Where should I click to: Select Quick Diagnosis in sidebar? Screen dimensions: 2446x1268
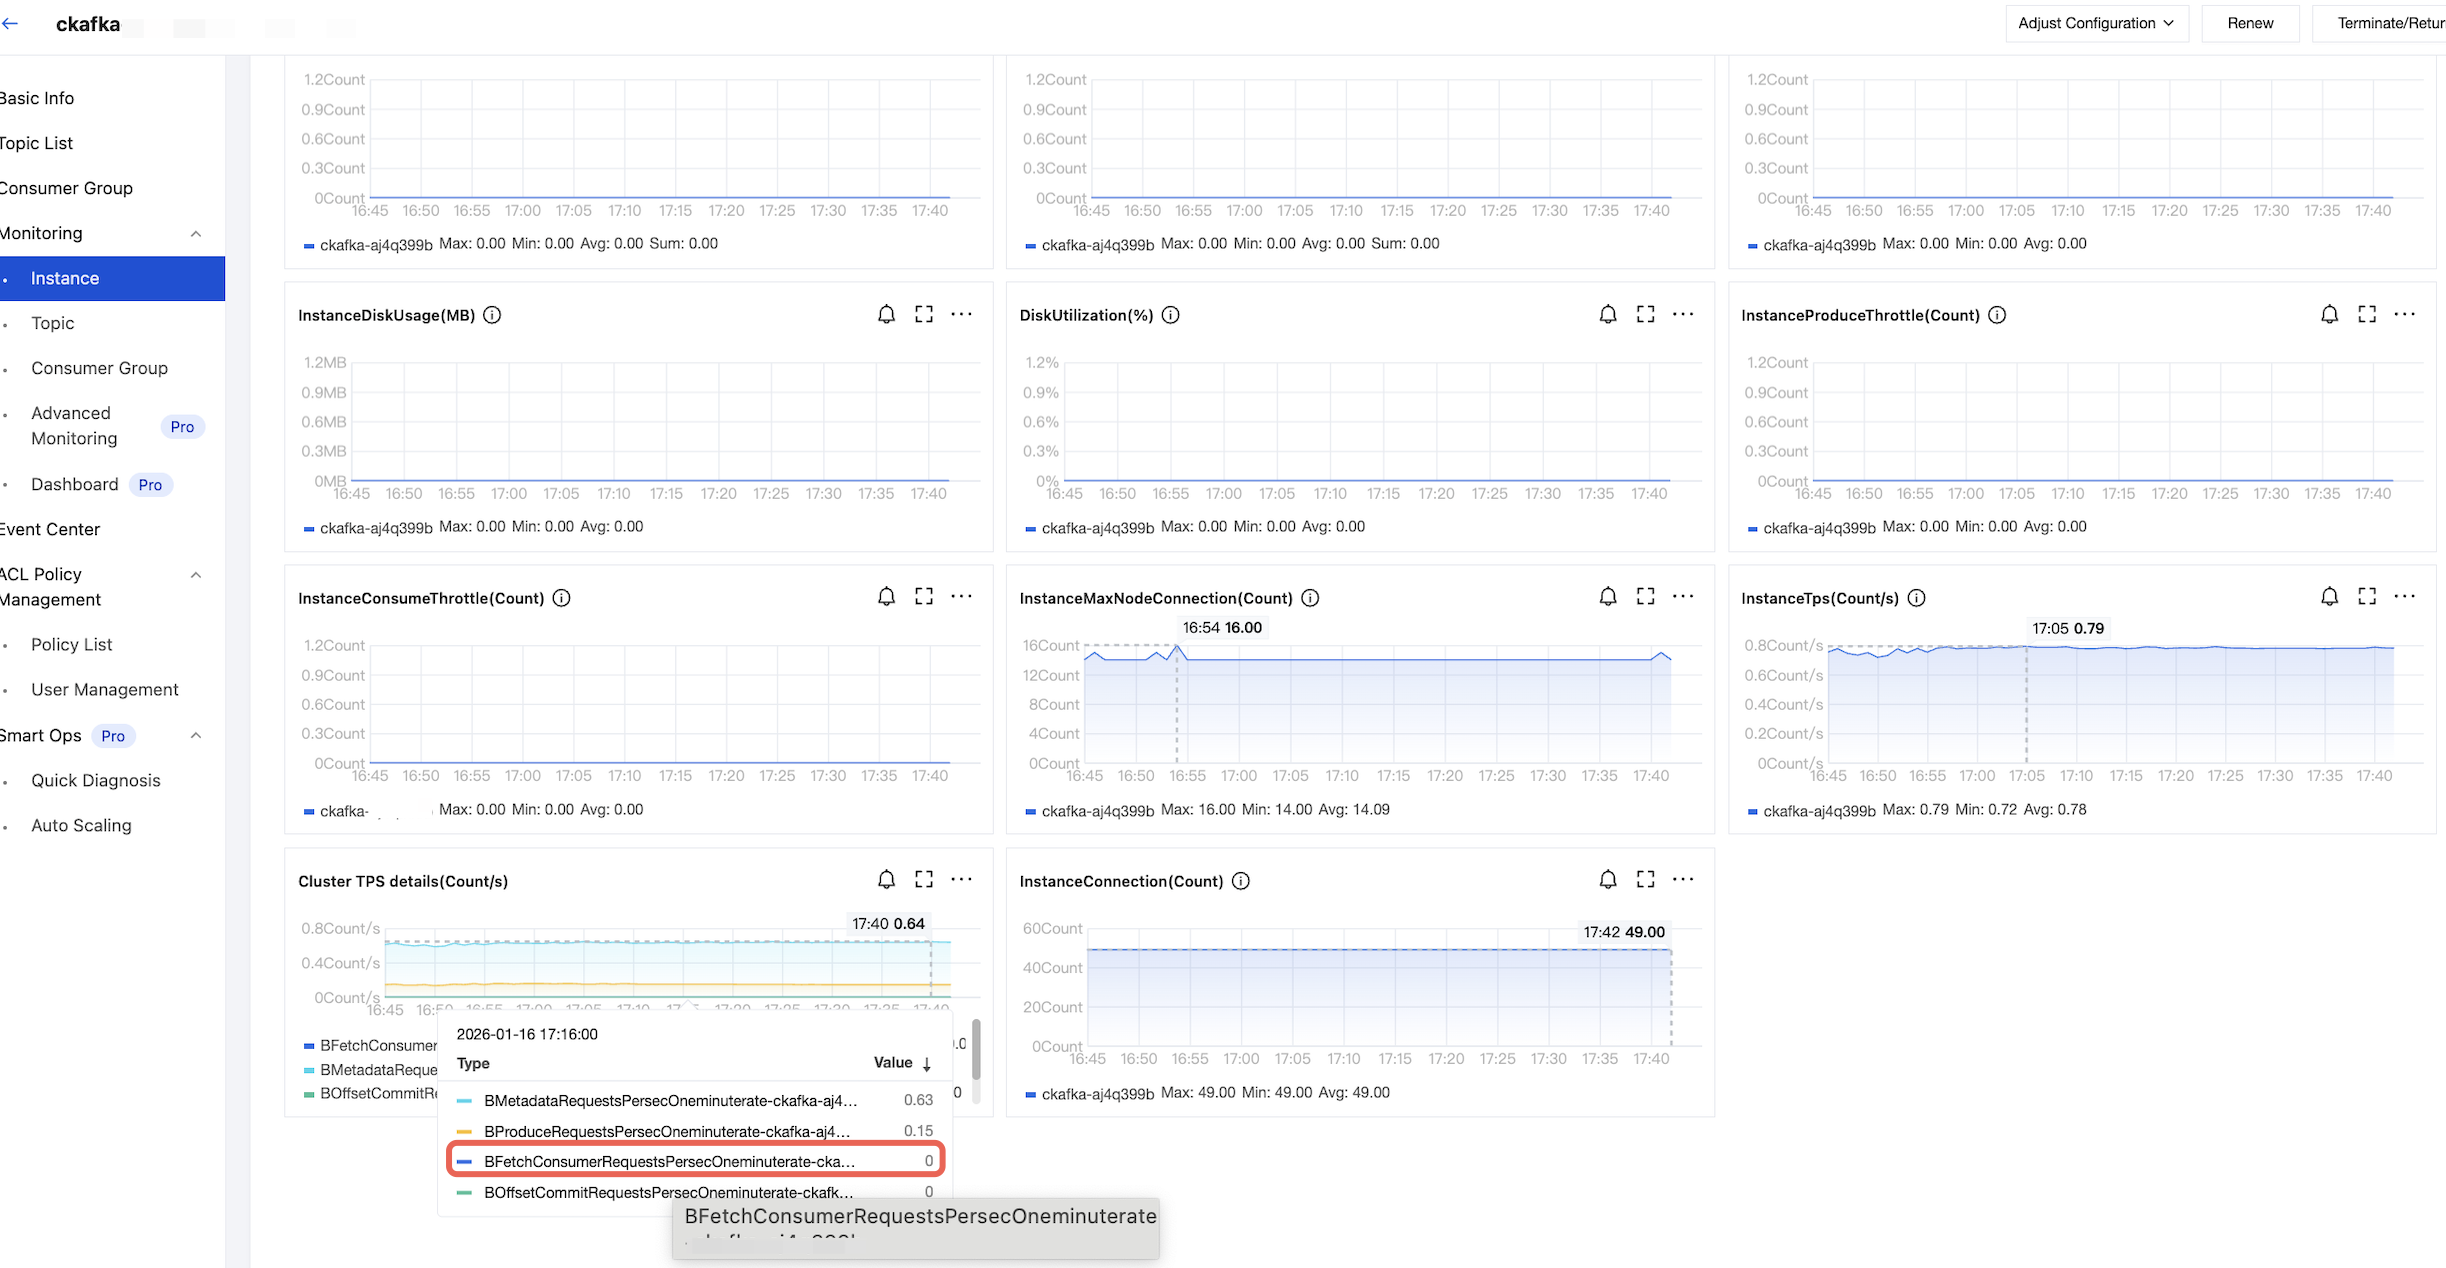coord(95,780)
